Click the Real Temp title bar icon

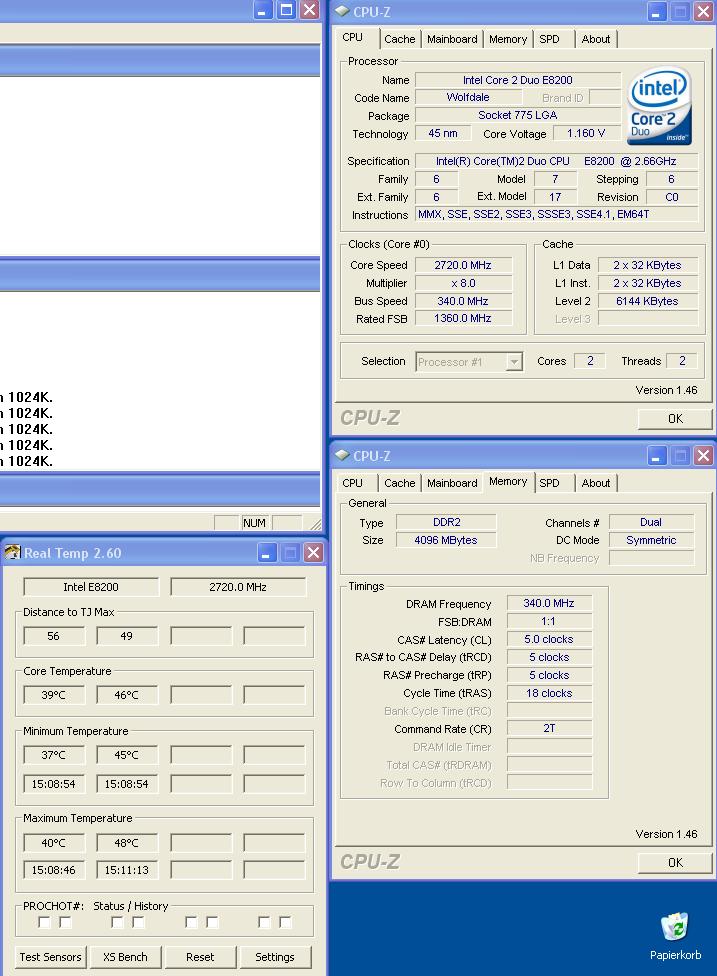12,552
